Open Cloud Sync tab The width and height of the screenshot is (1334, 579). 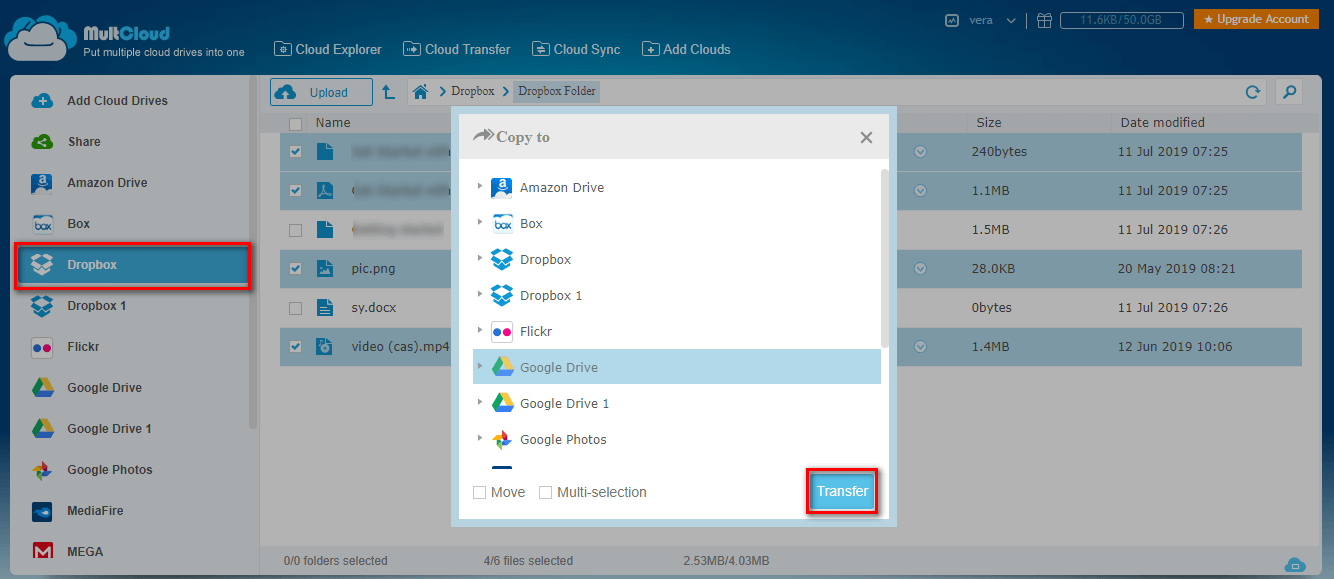pyautogui.click(x=576, y=49)
